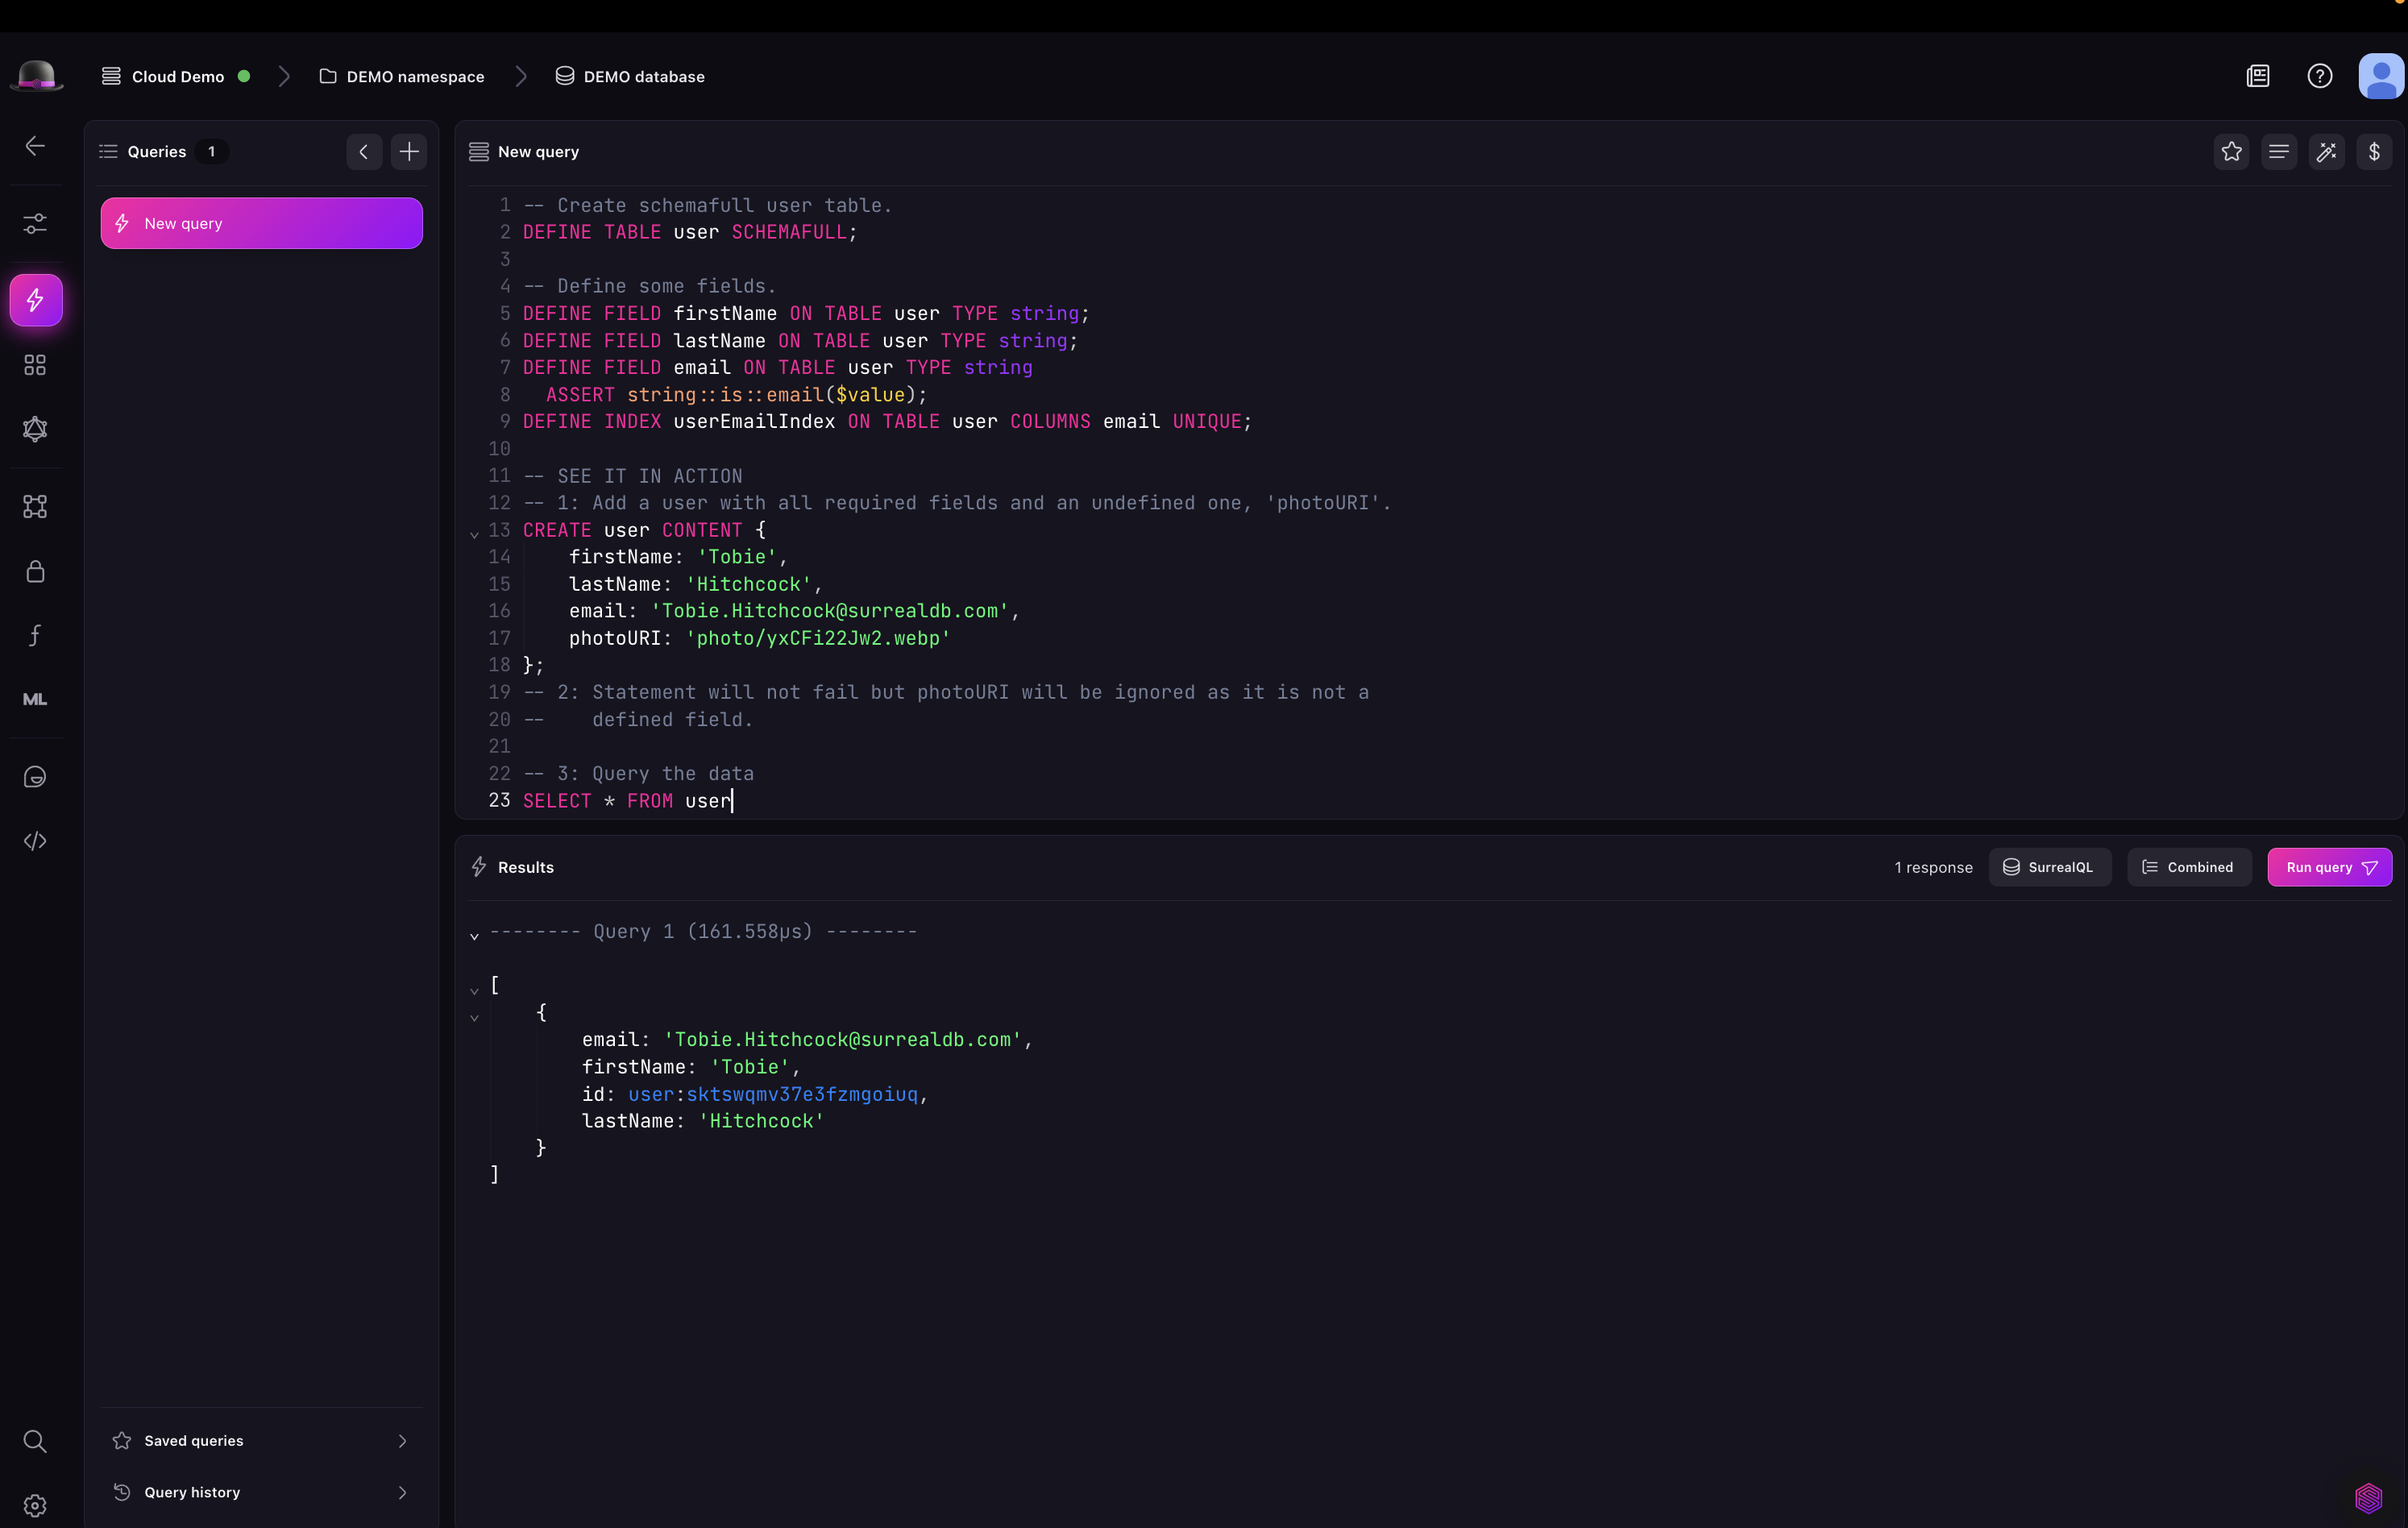Open the Explorer grid icon in sidebar
Image resolution: width=2408 pixels, height=1528 pixels.
pyautogui.click(x=35, y=365)
